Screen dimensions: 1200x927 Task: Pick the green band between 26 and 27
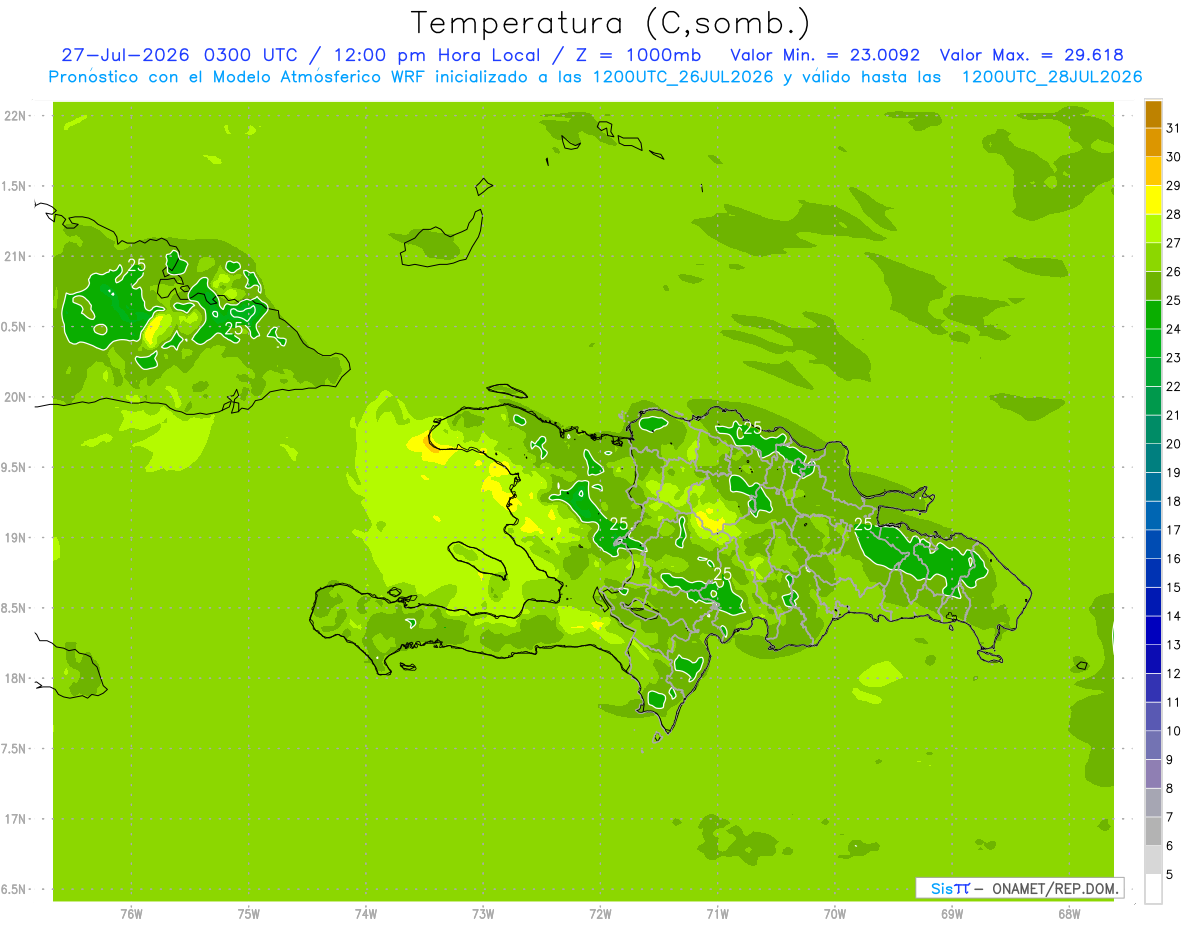click(1153, 257)
